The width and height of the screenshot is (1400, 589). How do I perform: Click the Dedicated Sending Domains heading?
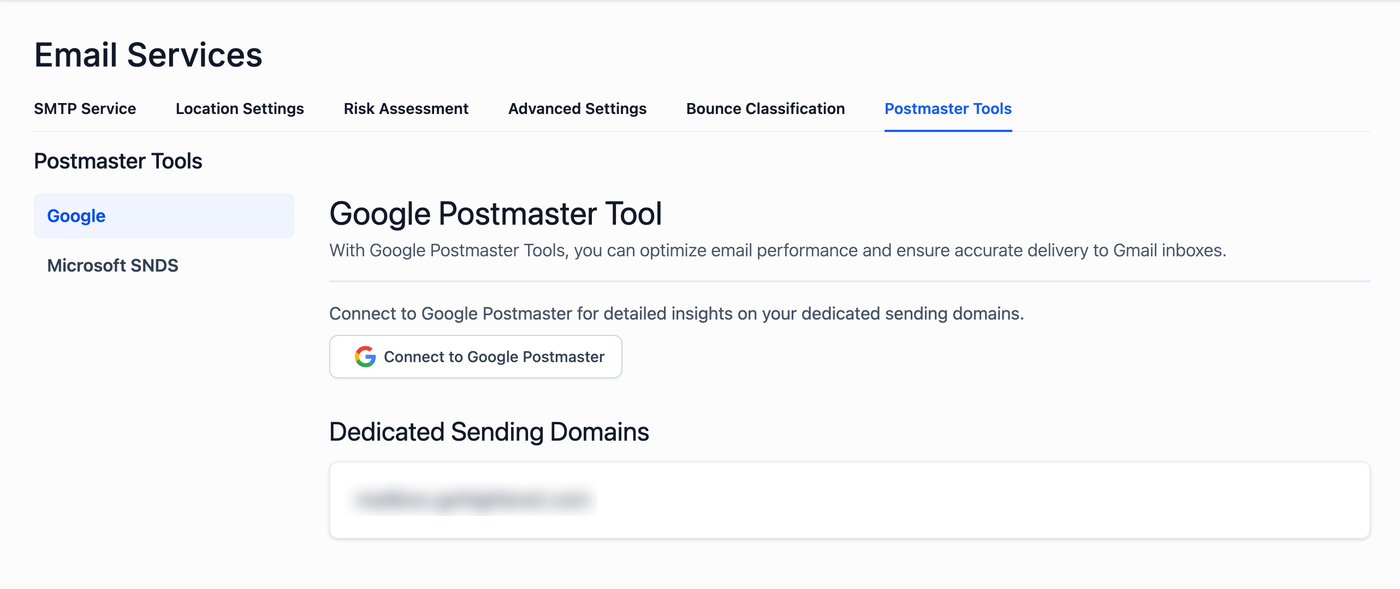[489, 432]
